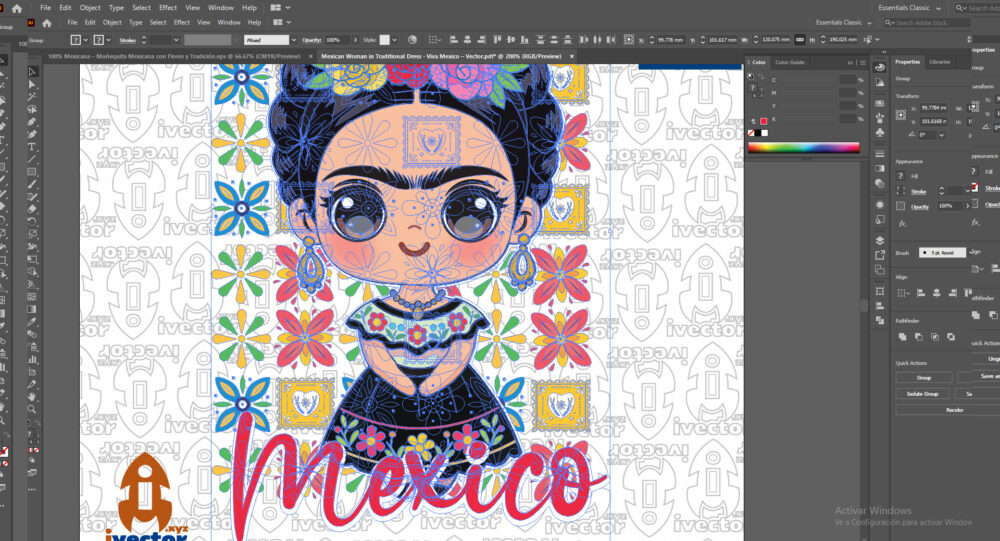Click the fx effects icon in Properties
Image resolution: width=1000 pixels, height=541 pixels.
point(902,224)
